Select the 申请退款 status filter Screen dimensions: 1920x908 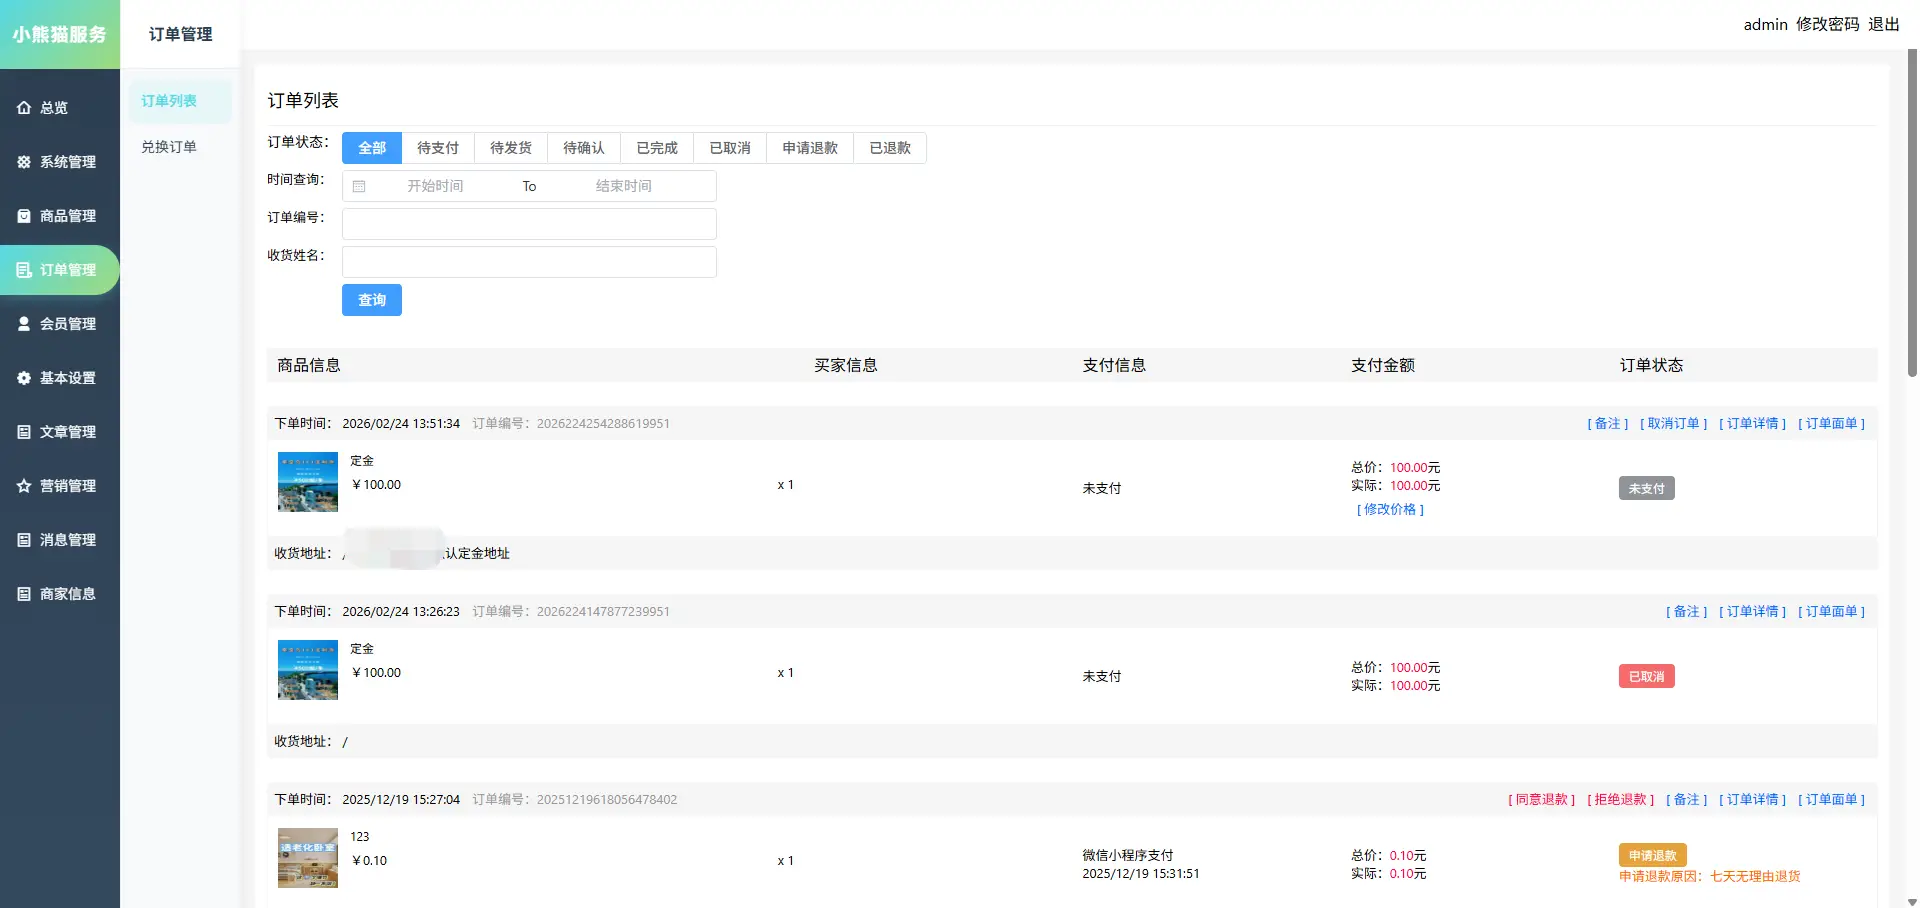pyautogui.click(x=810, y=148)
